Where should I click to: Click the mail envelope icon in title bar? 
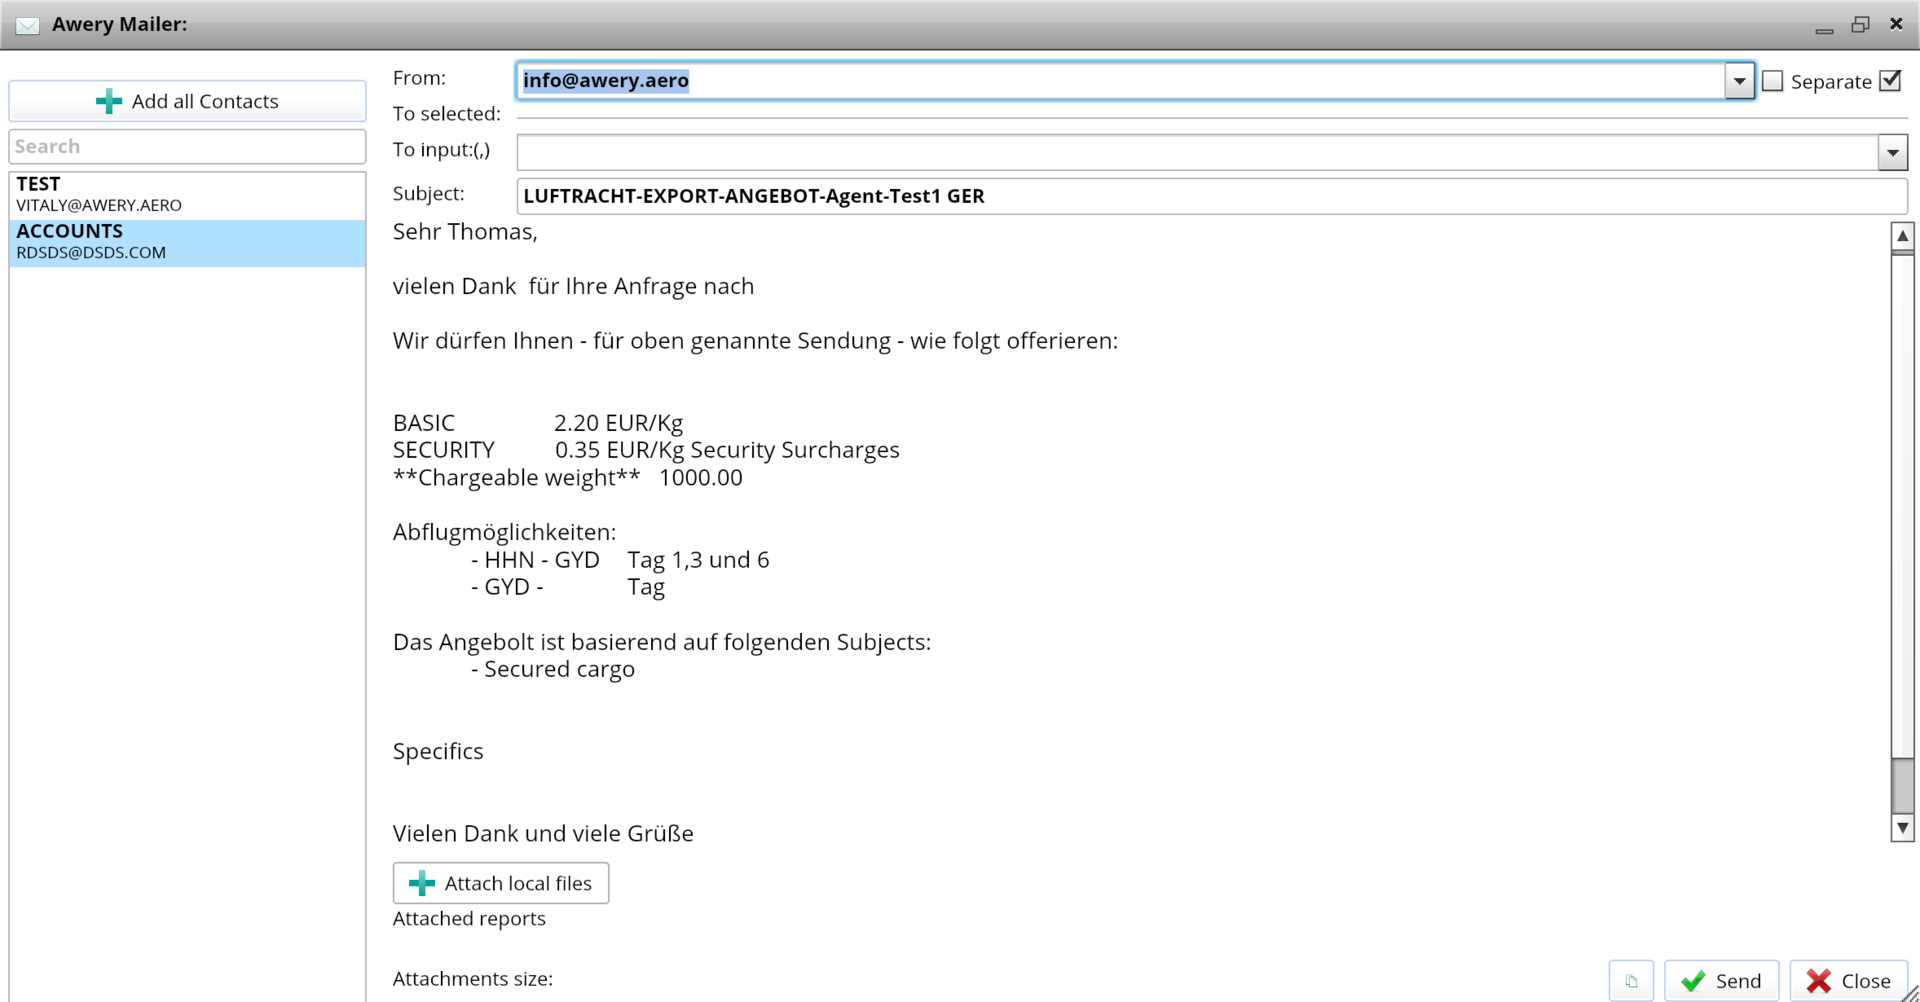[27, 25]
